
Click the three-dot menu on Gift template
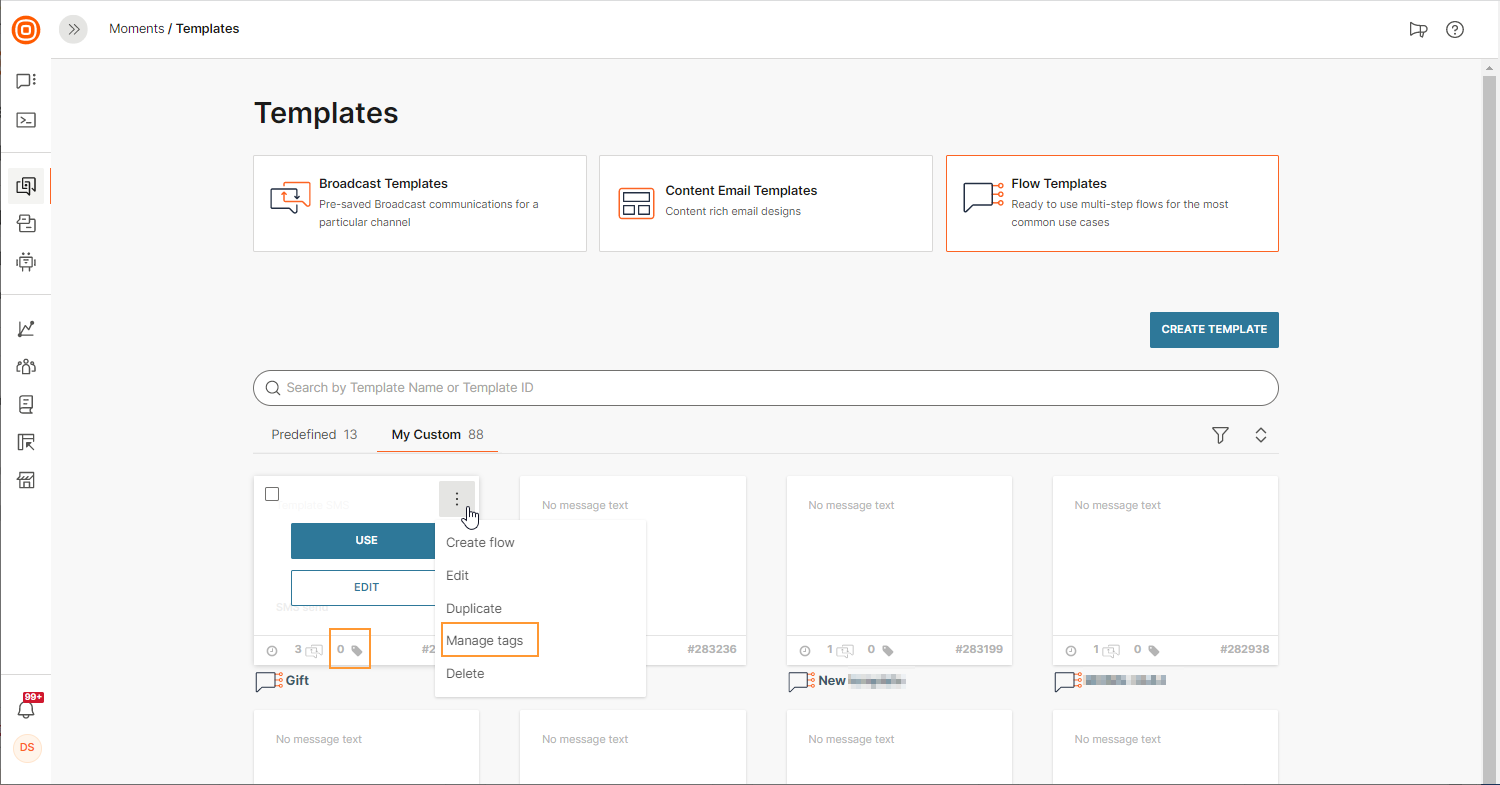click(457, 498)
